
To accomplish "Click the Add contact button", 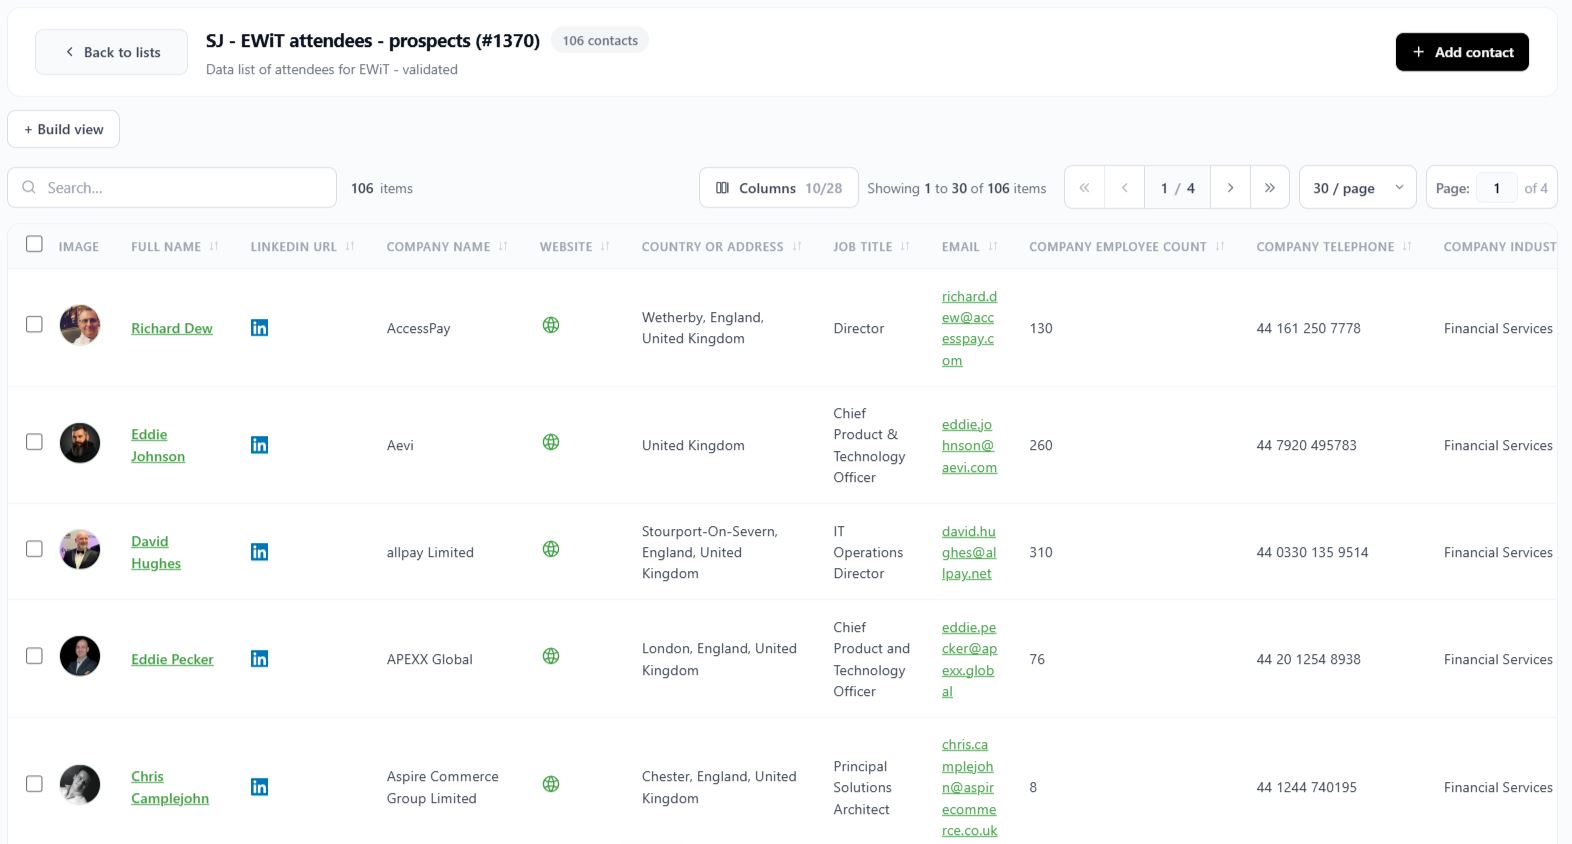I will pyautogui.click(x=1462, y=52).
